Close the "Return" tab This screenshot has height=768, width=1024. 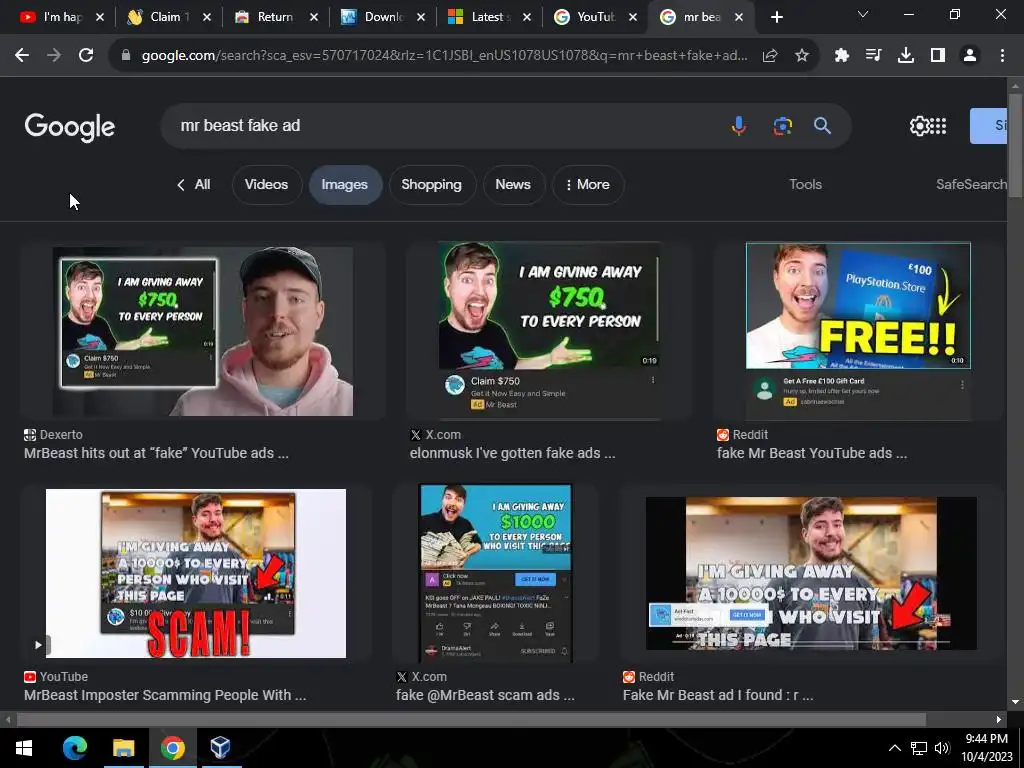[314, 18]
